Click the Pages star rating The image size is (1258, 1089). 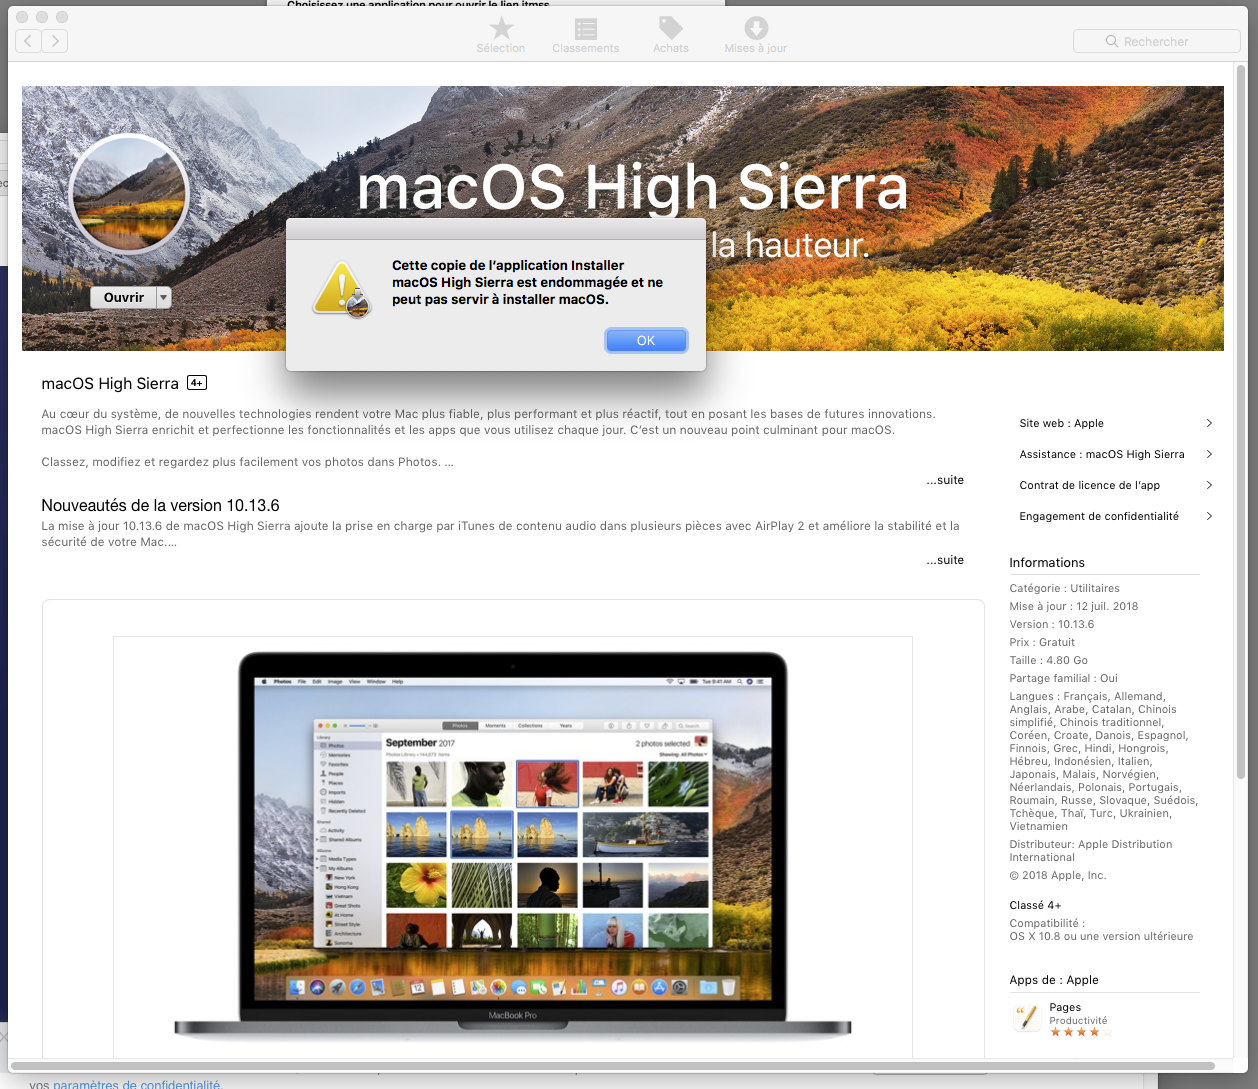(1080, 1032)
